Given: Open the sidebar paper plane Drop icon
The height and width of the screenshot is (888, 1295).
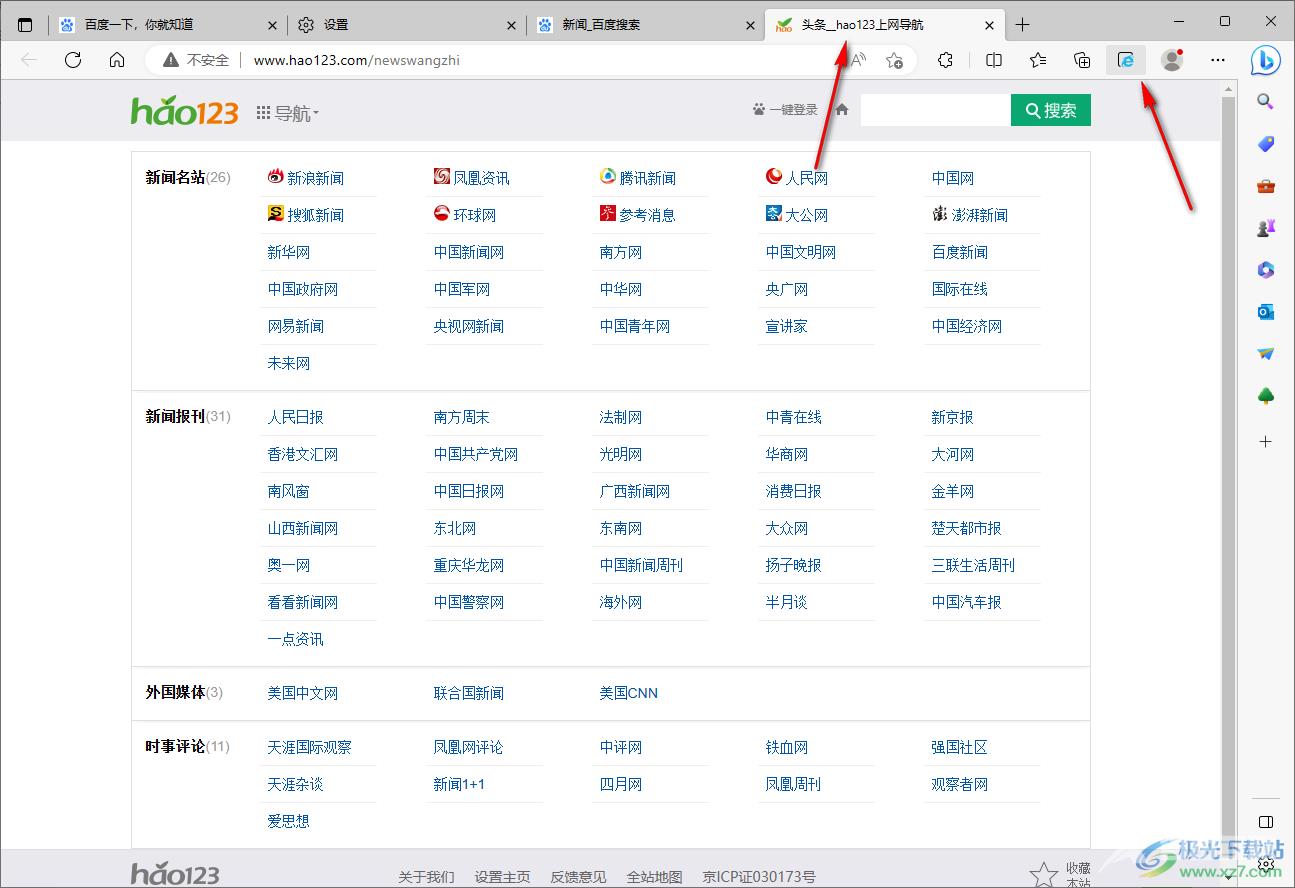Looking at the screenshot, I should click(1265, 354).
